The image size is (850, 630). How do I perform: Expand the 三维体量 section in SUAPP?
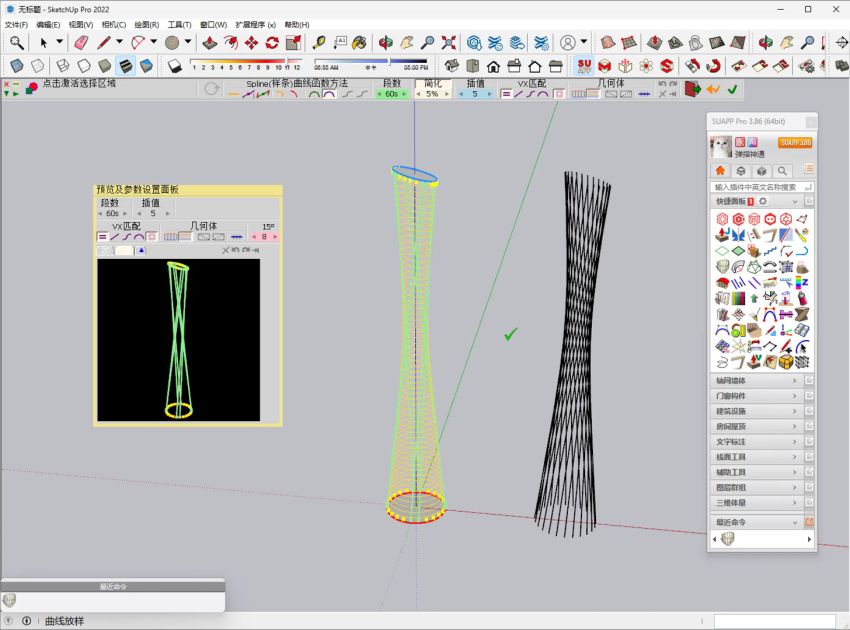tap(756, 503)
